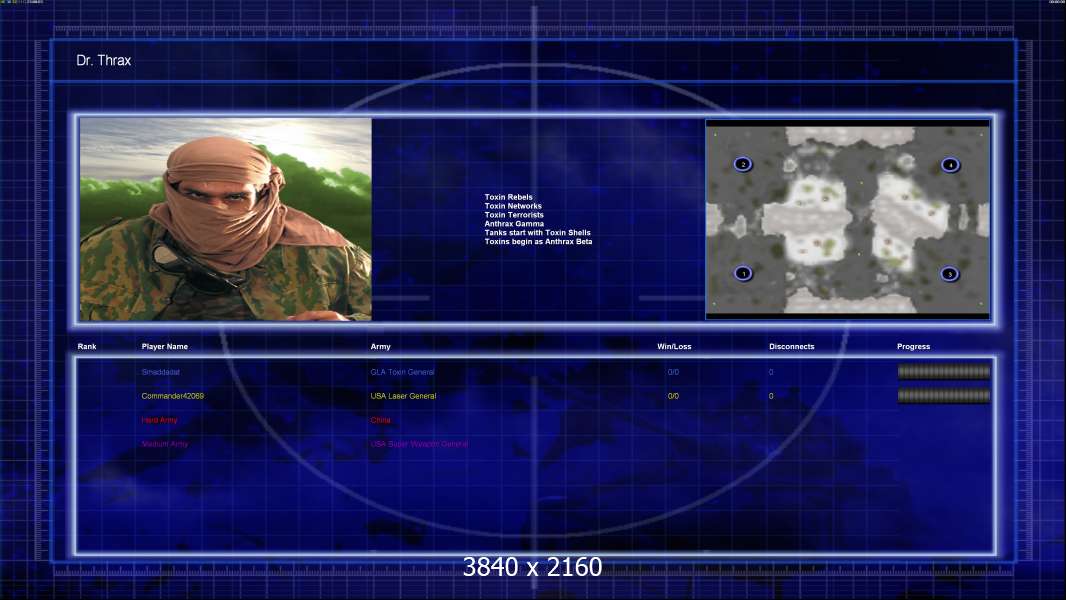Image resolution: width=1066 pixels, height=600 pixels.
Task: Click the Army column header
Action: [381, 347]
